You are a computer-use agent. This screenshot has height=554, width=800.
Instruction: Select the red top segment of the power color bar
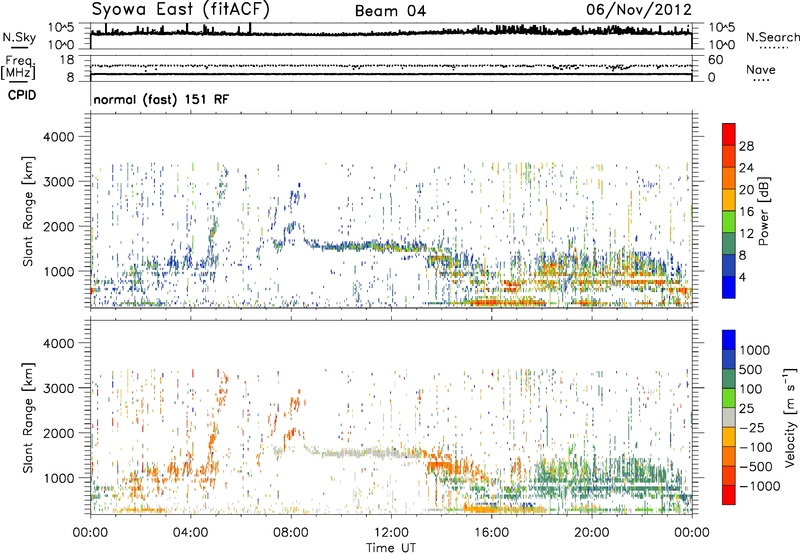tap(729, 134)
